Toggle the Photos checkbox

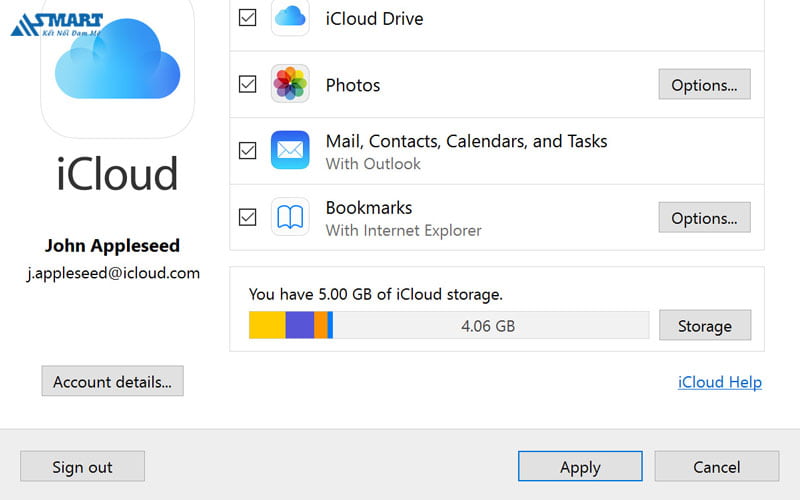tap(247, 84)
